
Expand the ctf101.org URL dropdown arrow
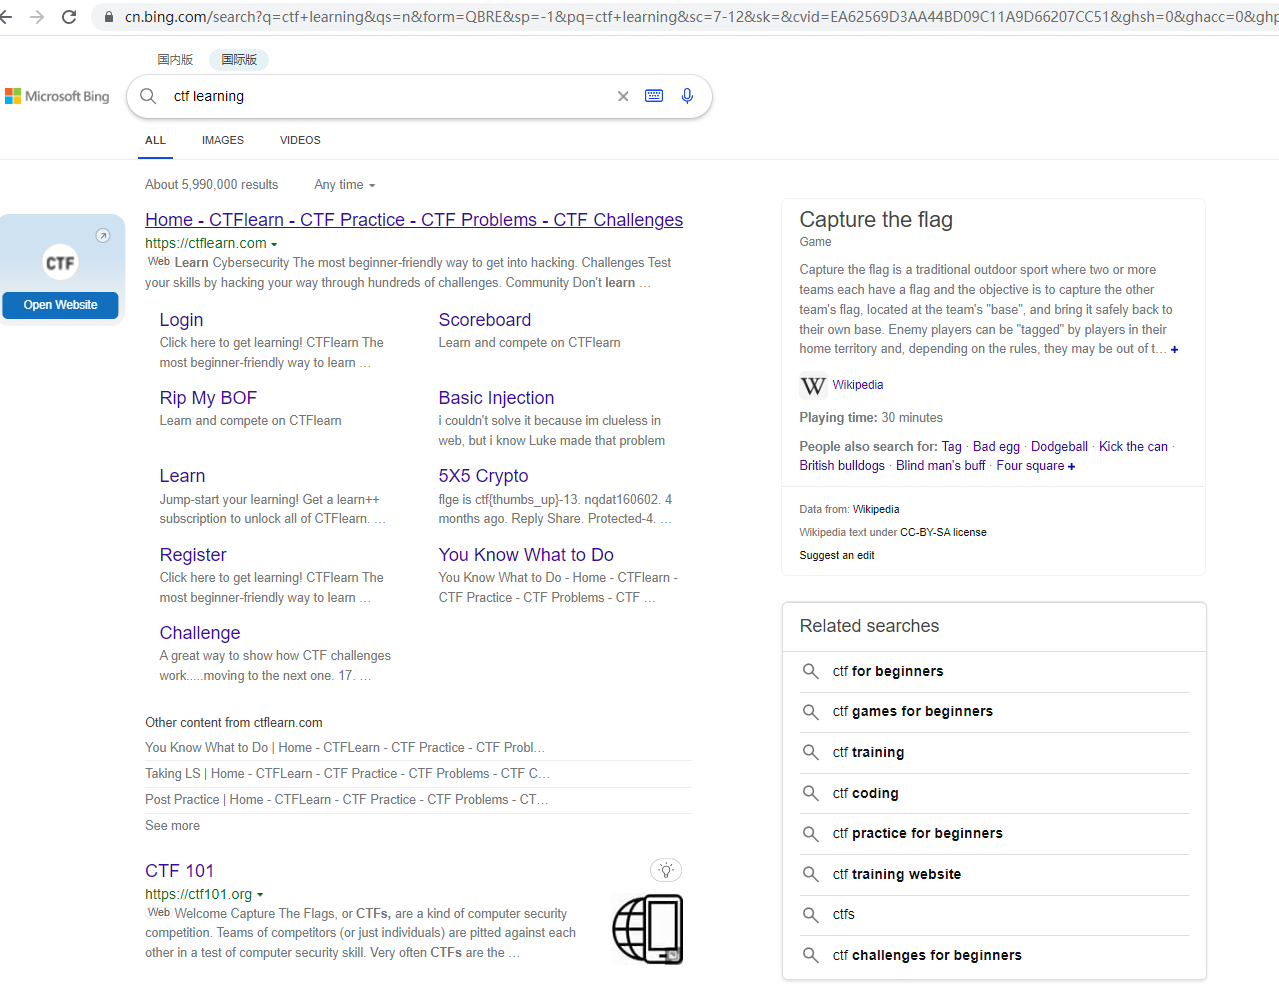pos(260,895)
